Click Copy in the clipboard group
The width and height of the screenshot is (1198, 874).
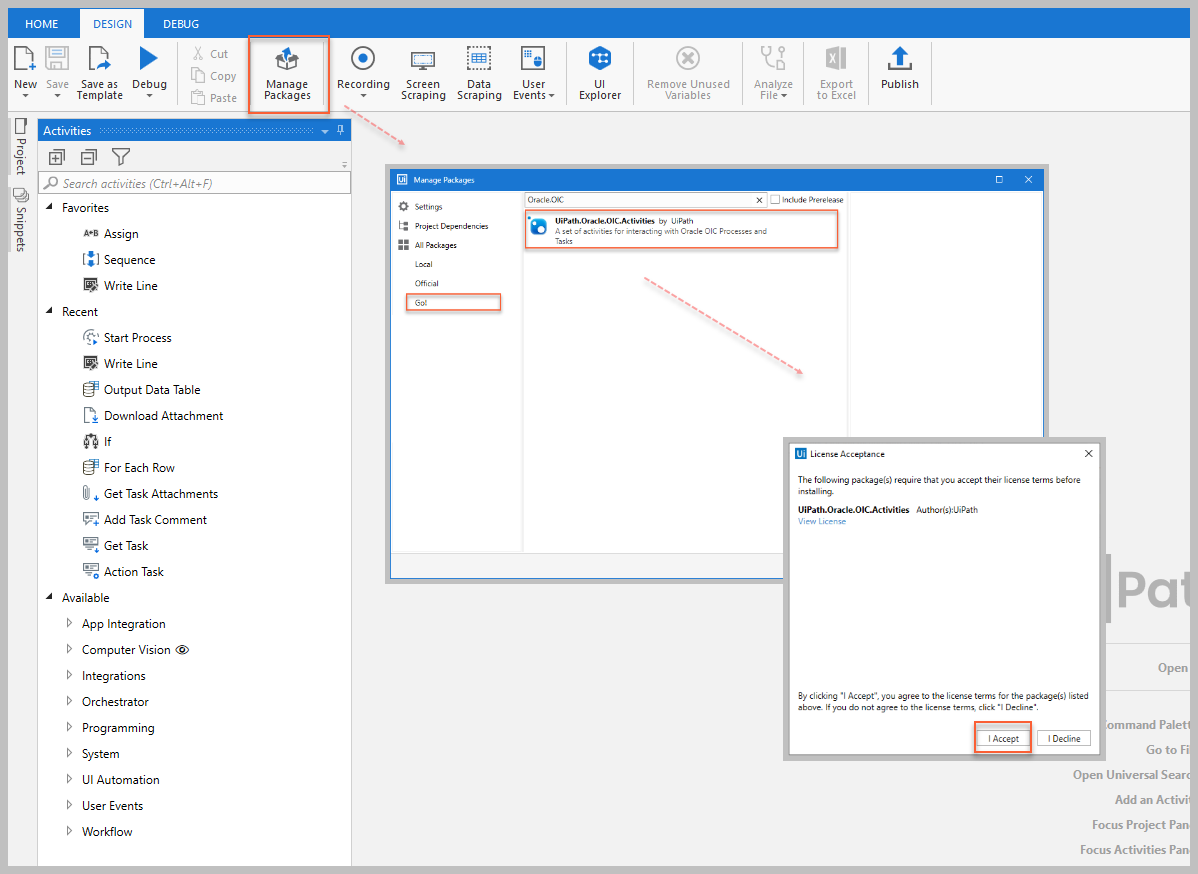pyautogui.click(x=213, y=76)
